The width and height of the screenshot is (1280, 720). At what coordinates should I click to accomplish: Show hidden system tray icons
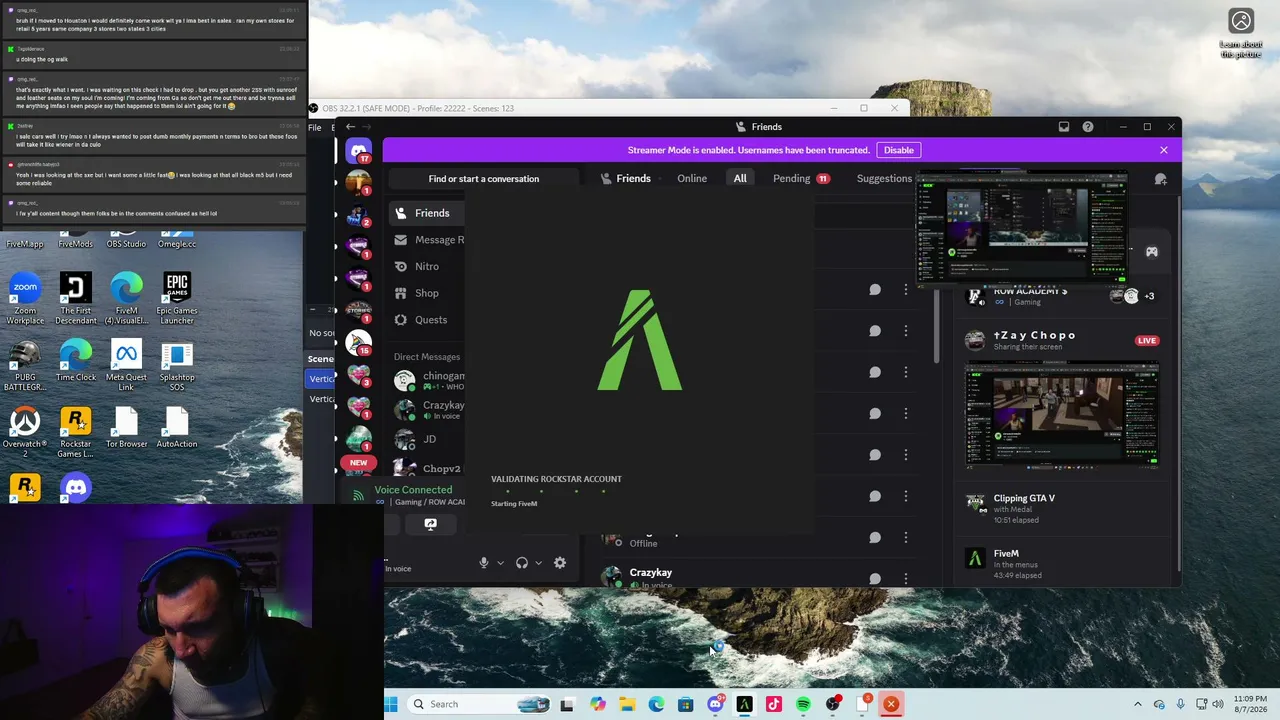(1137, 704)
